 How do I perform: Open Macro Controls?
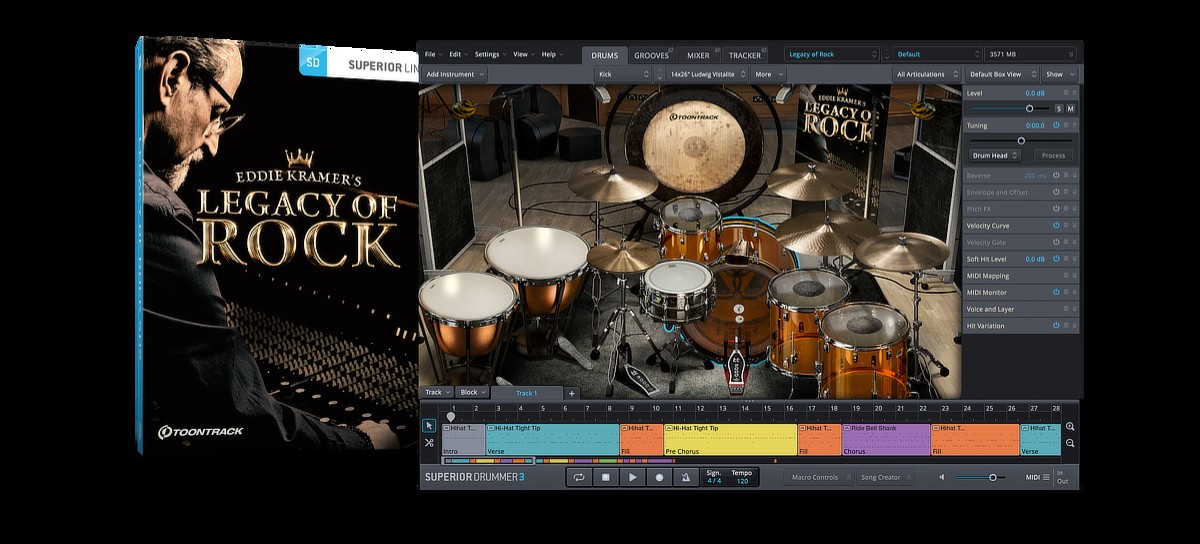[817, 477]
